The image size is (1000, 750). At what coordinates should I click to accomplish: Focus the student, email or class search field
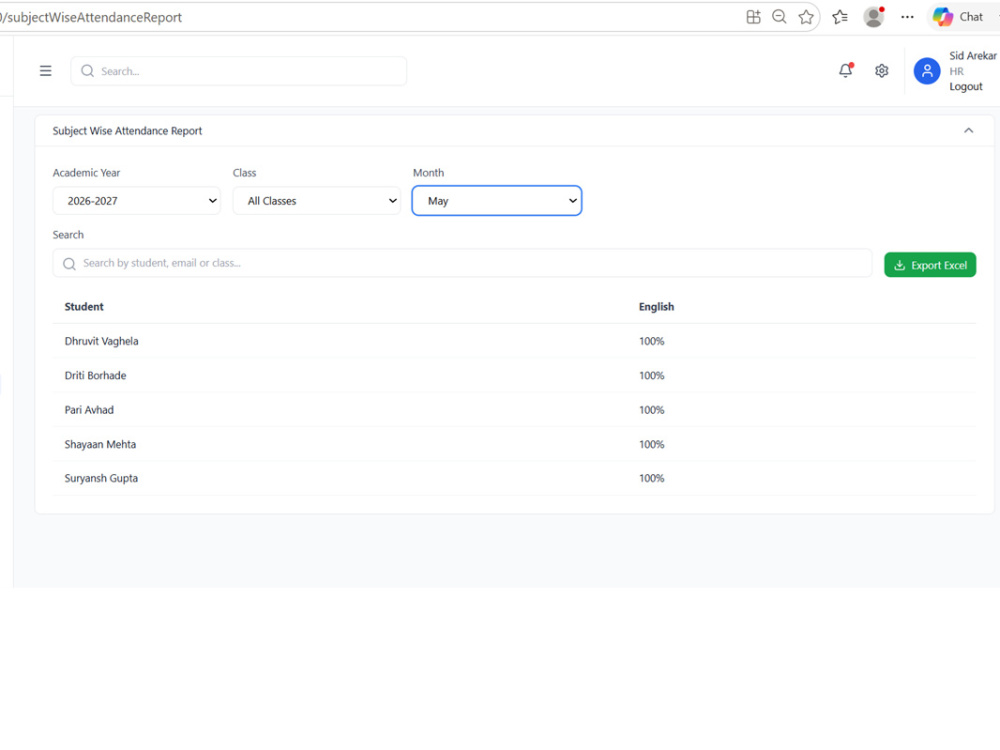pyautogui.click(x=462, y=263)
